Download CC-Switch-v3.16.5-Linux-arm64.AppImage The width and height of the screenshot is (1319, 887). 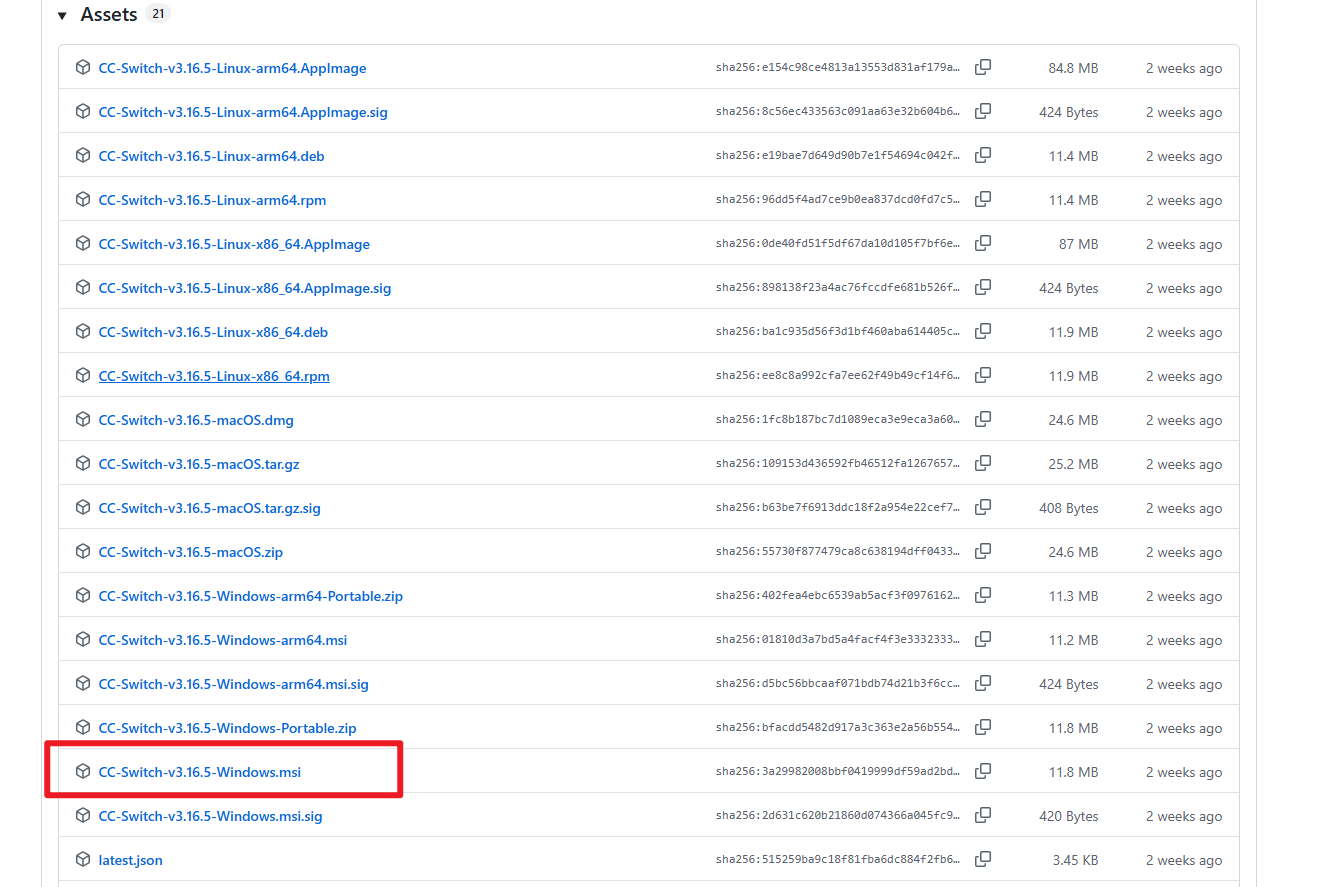tap(232, 68)
